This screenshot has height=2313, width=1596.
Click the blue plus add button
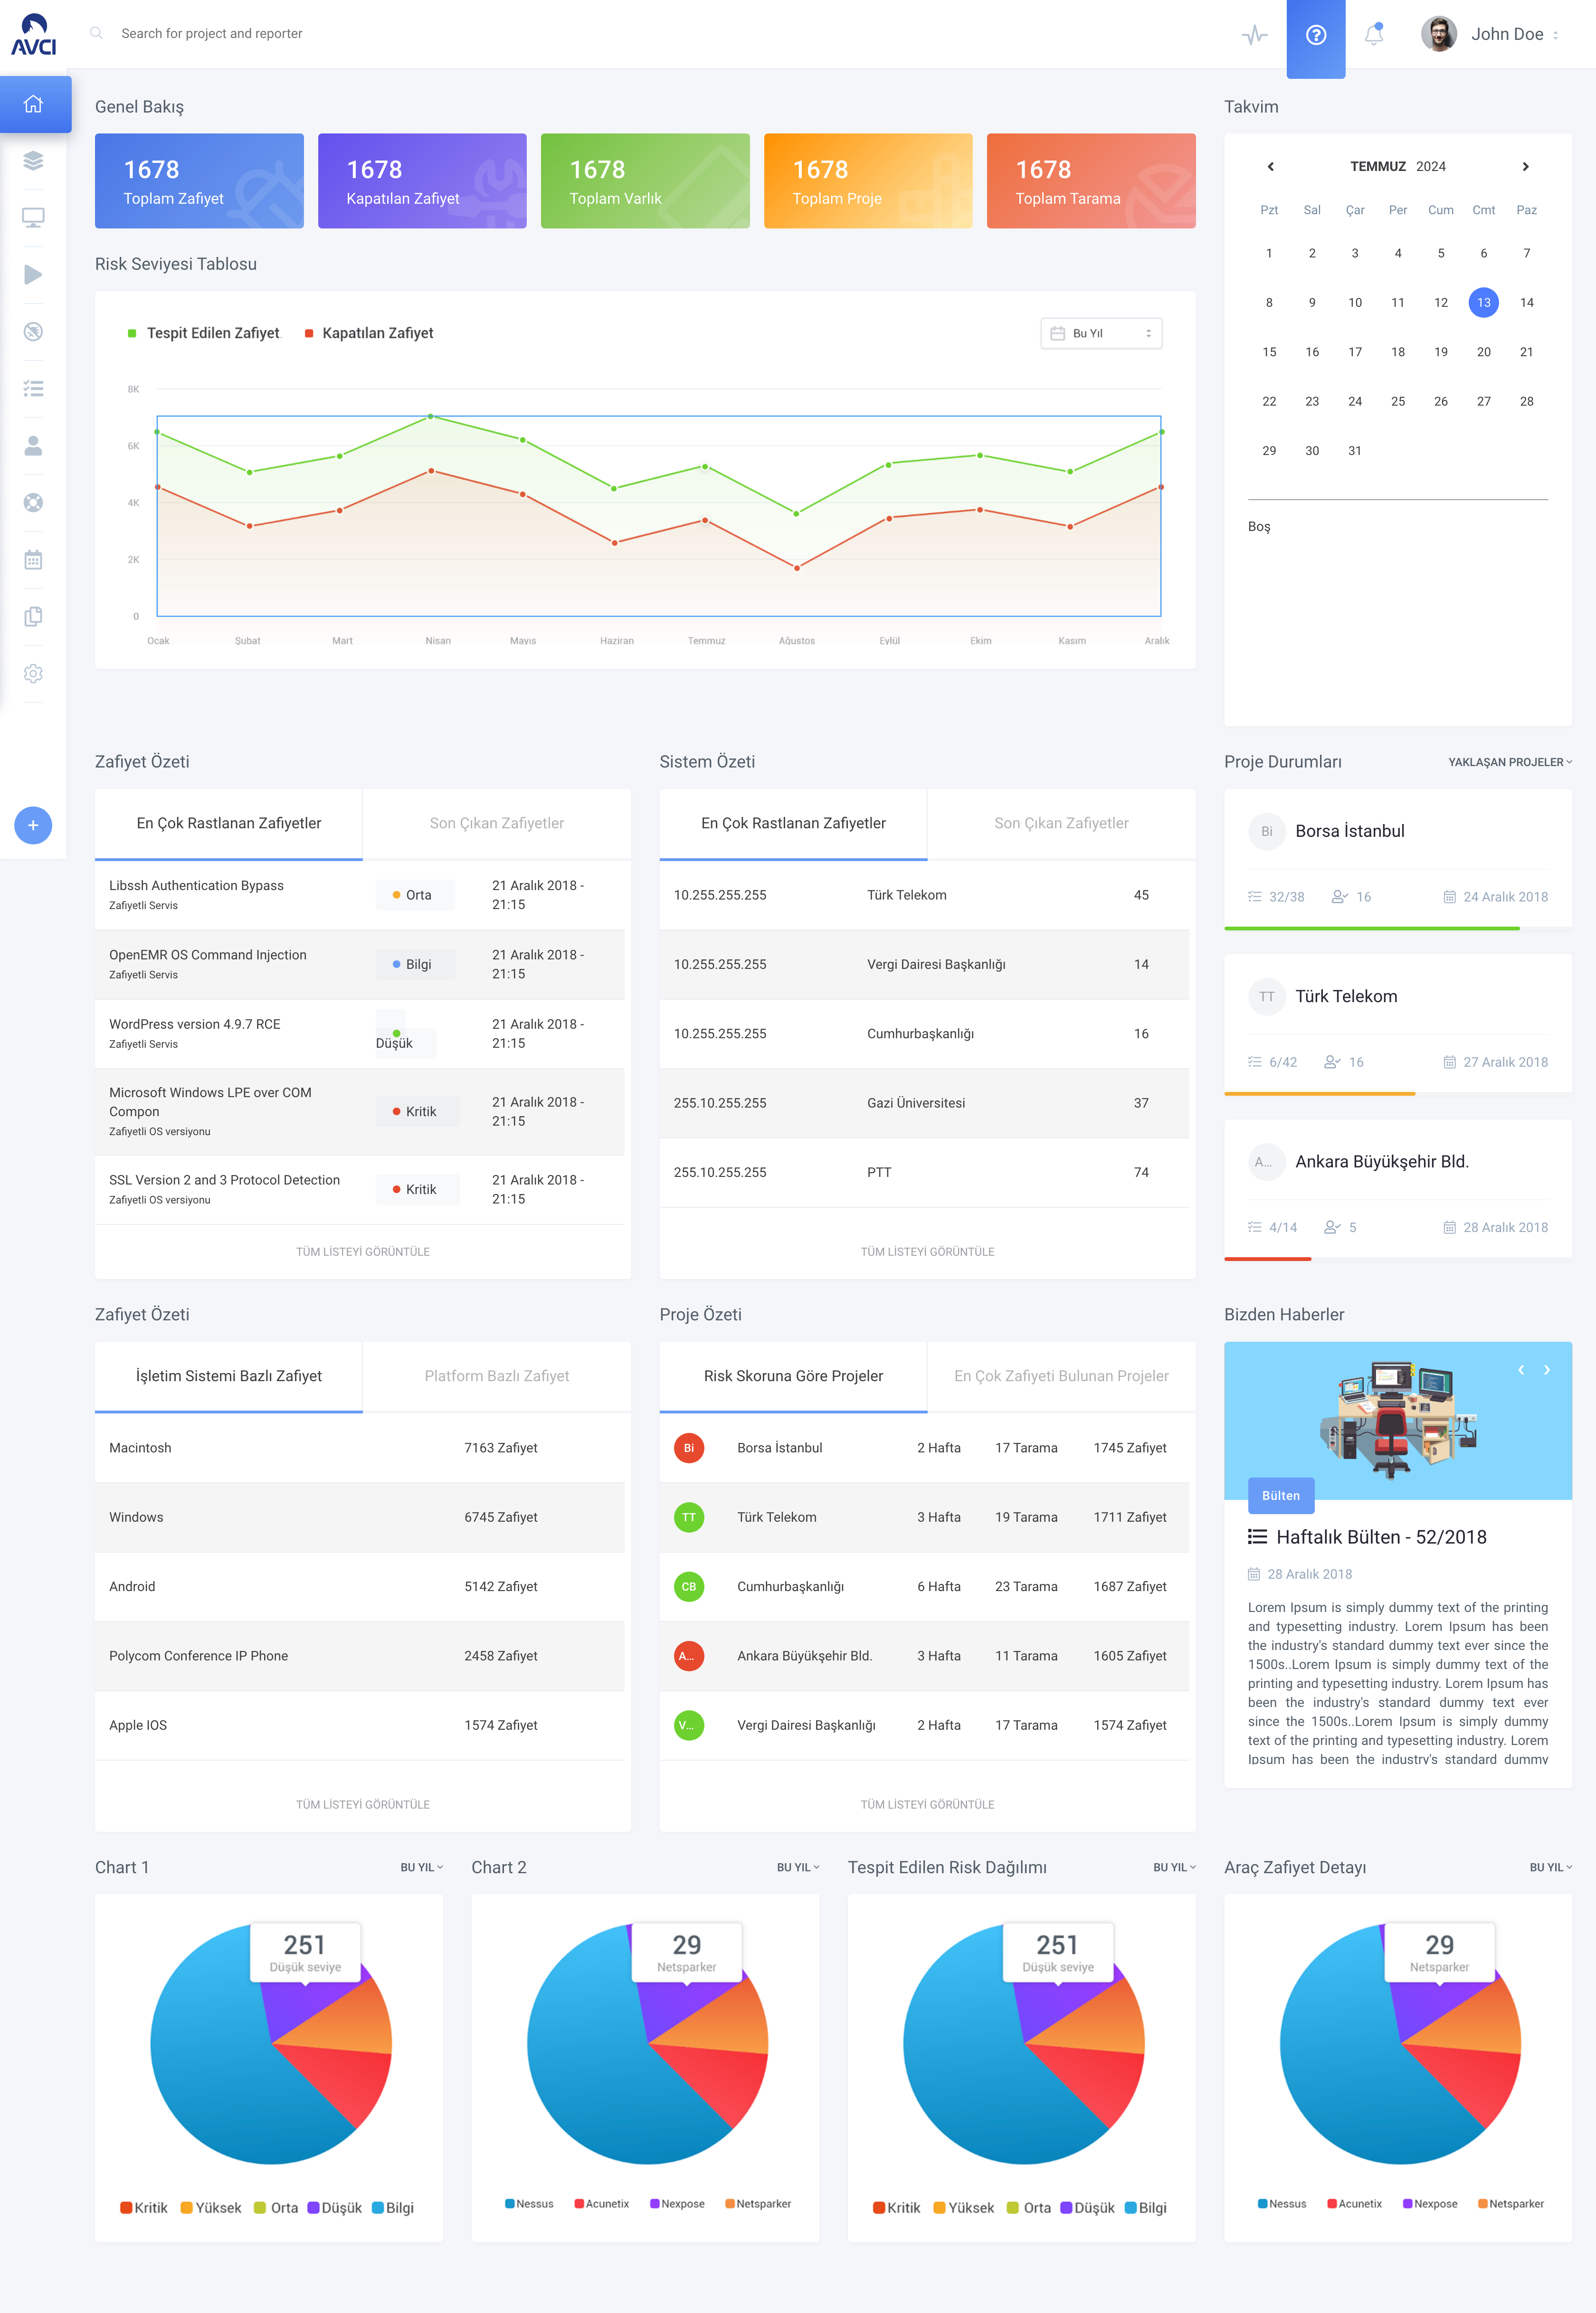click(x=33, y=825)
